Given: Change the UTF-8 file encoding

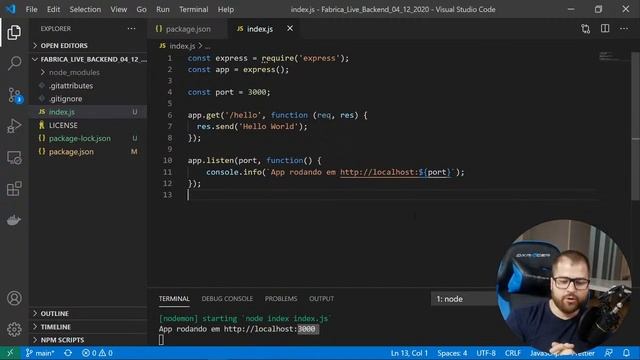Looking at the screenshot, I should point(486,353).
